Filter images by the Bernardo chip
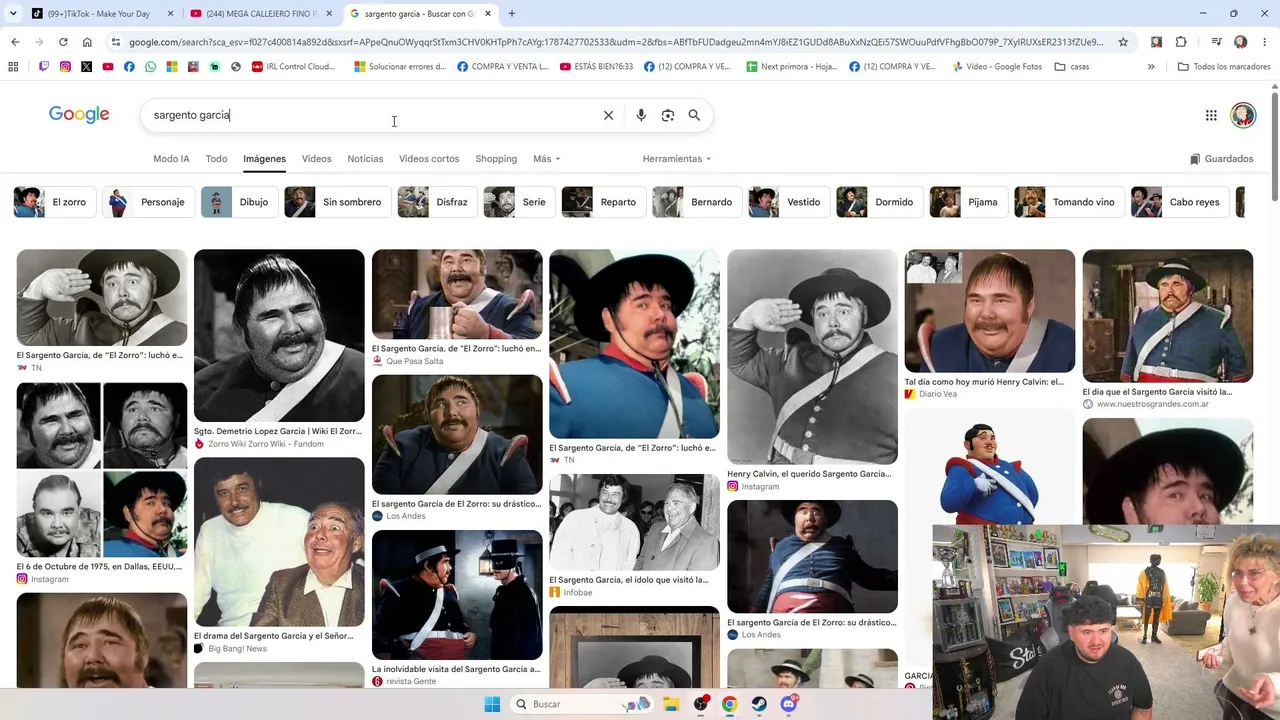Viewport: 1280px width, 720px height. 696,202
